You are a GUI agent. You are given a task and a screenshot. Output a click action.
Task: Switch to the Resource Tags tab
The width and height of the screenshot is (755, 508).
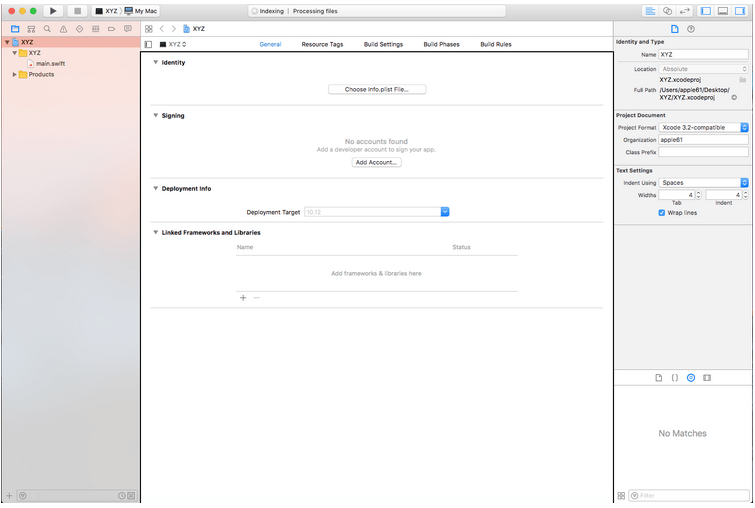point(322,44)
